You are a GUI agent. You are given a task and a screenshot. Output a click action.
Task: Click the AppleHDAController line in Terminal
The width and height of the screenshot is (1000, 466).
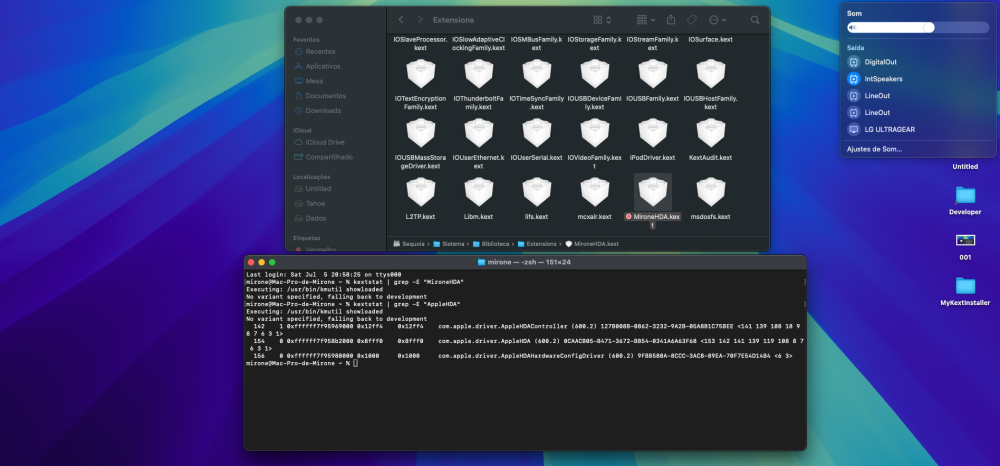click(524, 330)
